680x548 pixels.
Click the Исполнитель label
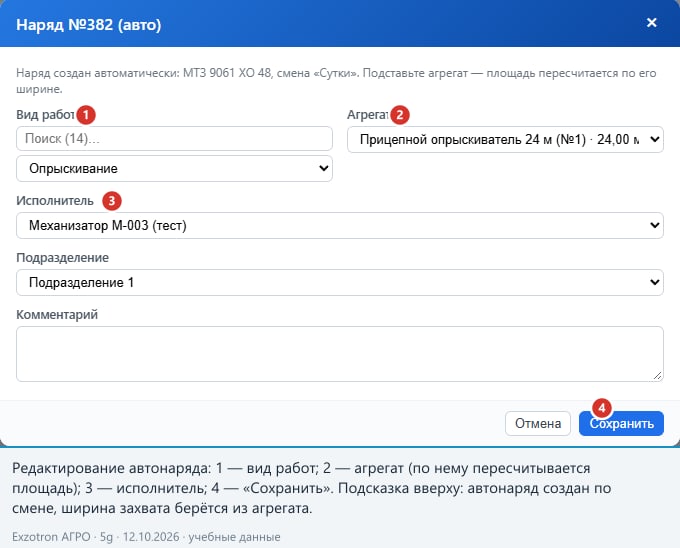click(55, 201)
